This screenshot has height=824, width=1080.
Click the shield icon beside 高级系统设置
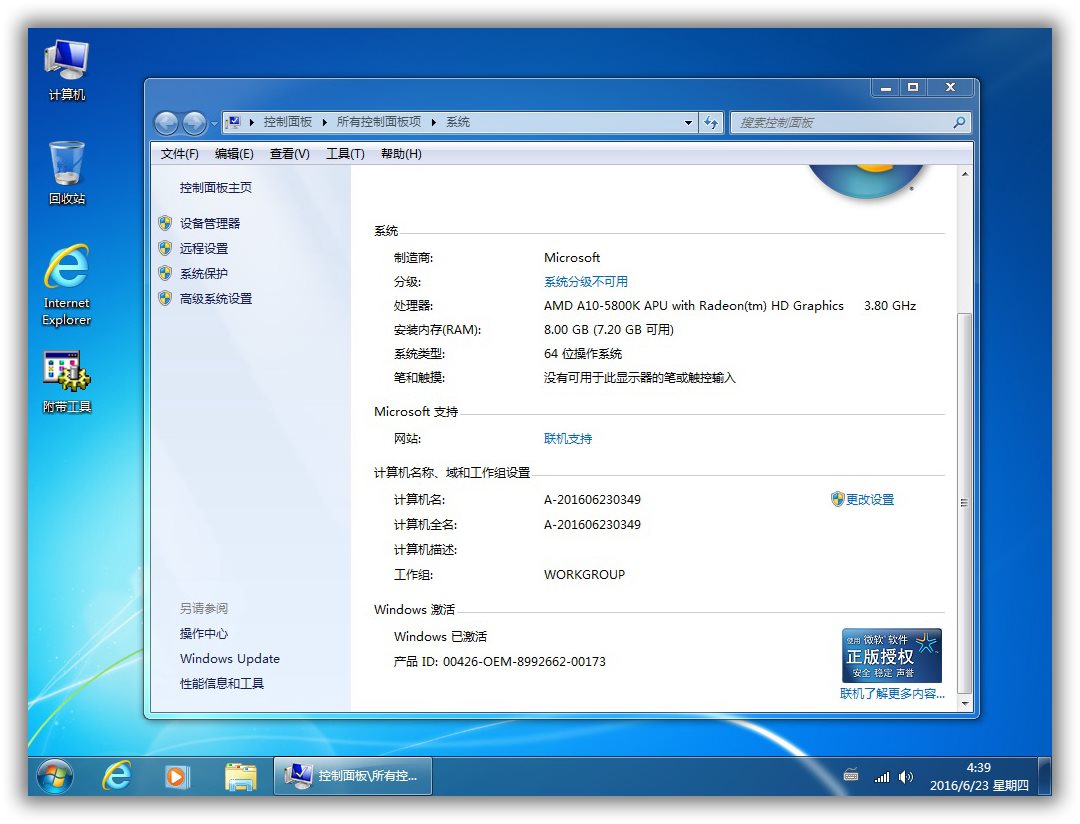point(165,298)
